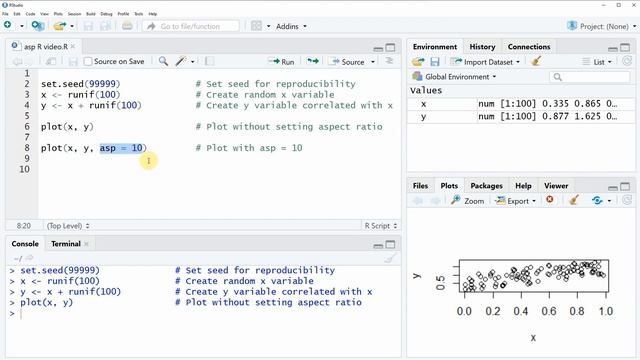
Task: Focus the Go to file/function field
Action: tap(191, 26)
